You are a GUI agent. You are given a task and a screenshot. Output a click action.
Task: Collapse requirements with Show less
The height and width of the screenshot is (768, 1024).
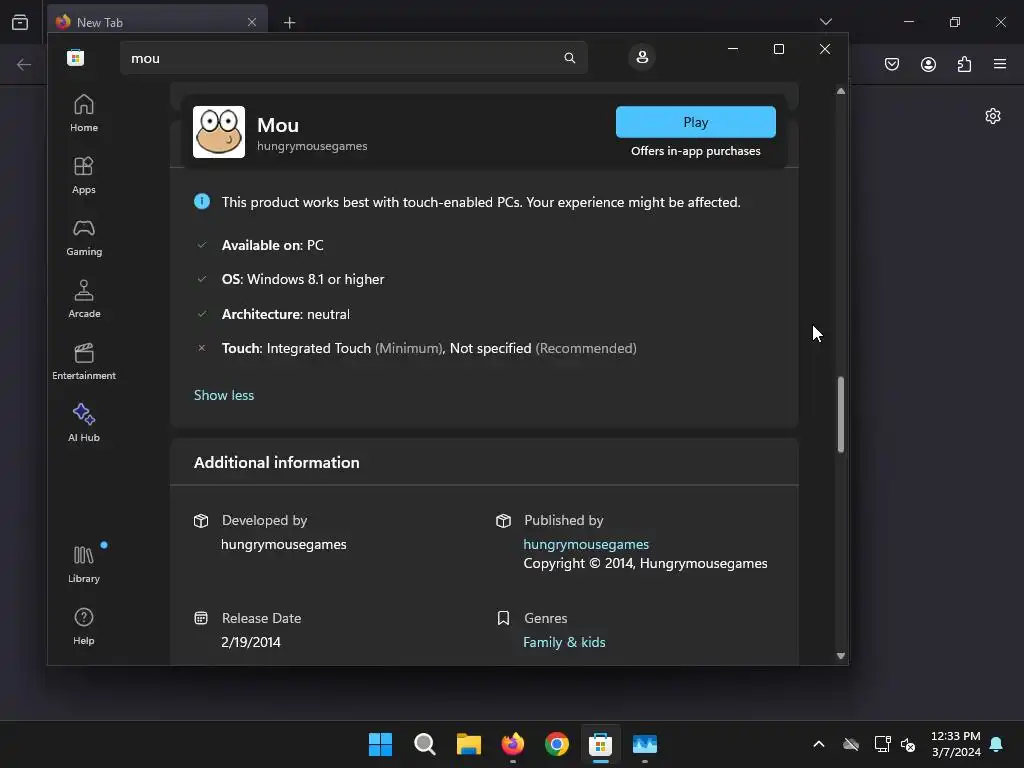(224, 395)
